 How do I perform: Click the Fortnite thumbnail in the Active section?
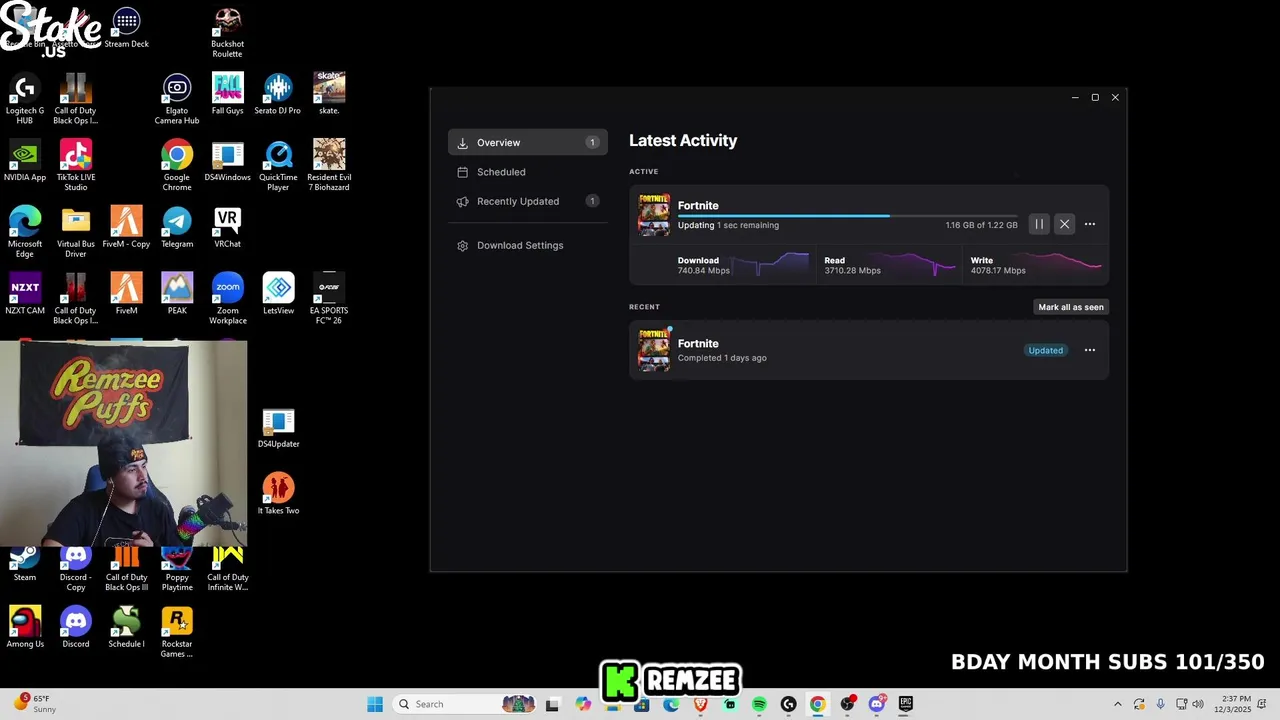(654, 215)
